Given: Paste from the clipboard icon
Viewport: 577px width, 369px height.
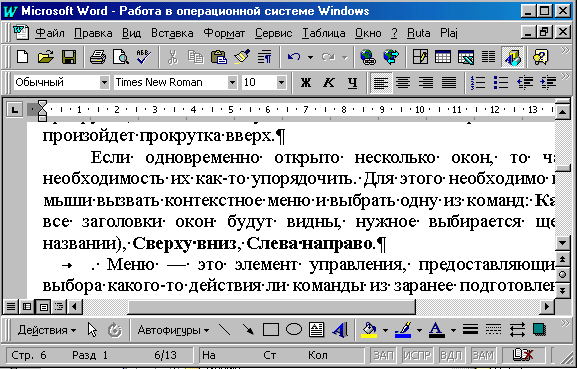Looking at the screenshot, I should 219,57.
